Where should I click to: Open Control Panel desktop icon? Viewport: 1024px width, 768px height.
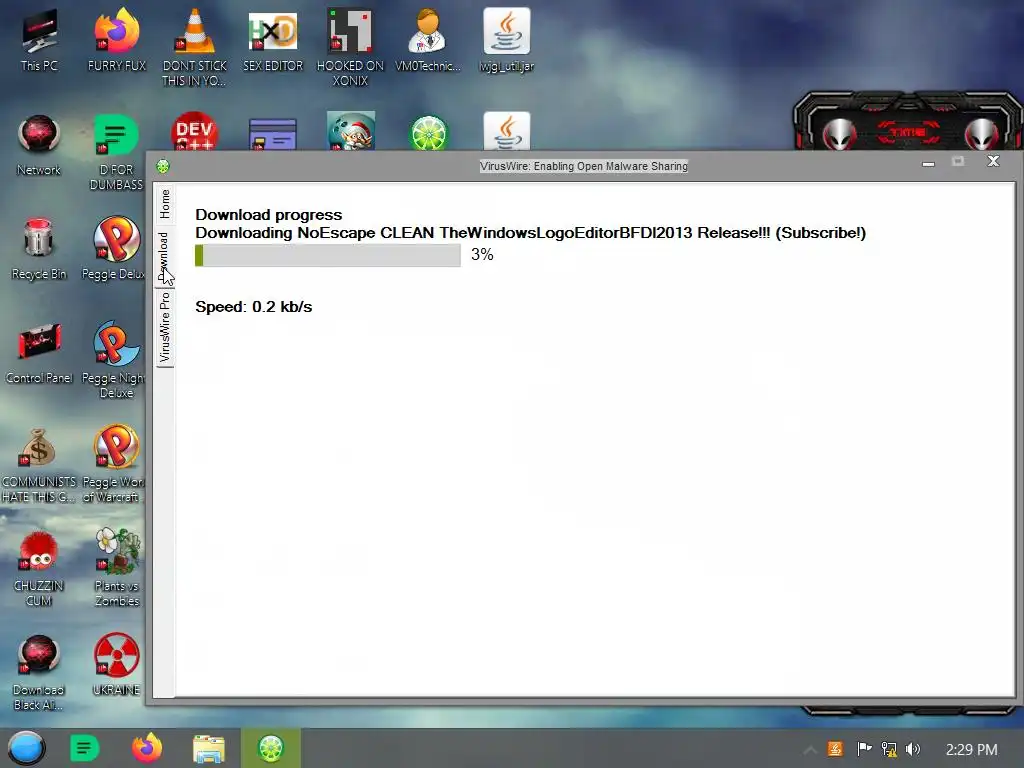[39, 353]
